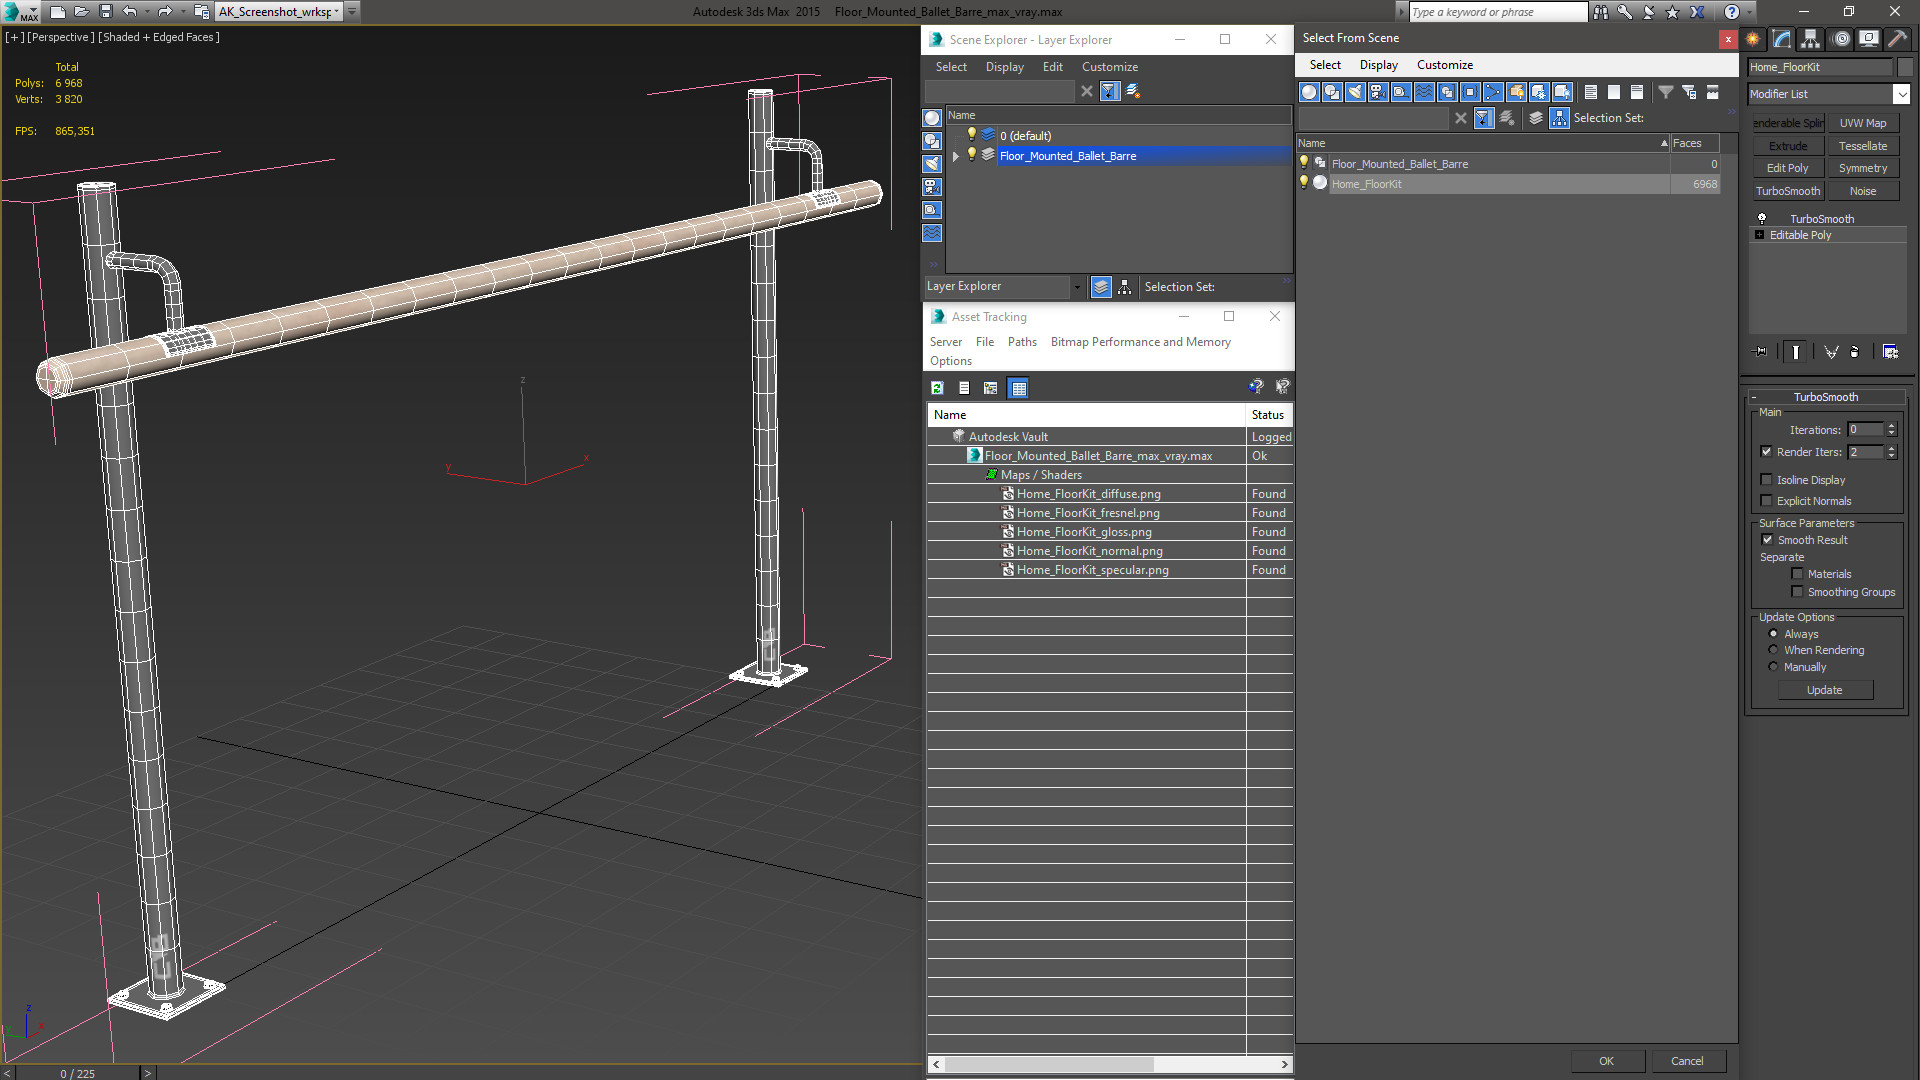Toggle the Display Lights filter icon
The height and width of the screenshot is (1080, 1920).
tap(1354, 92)
